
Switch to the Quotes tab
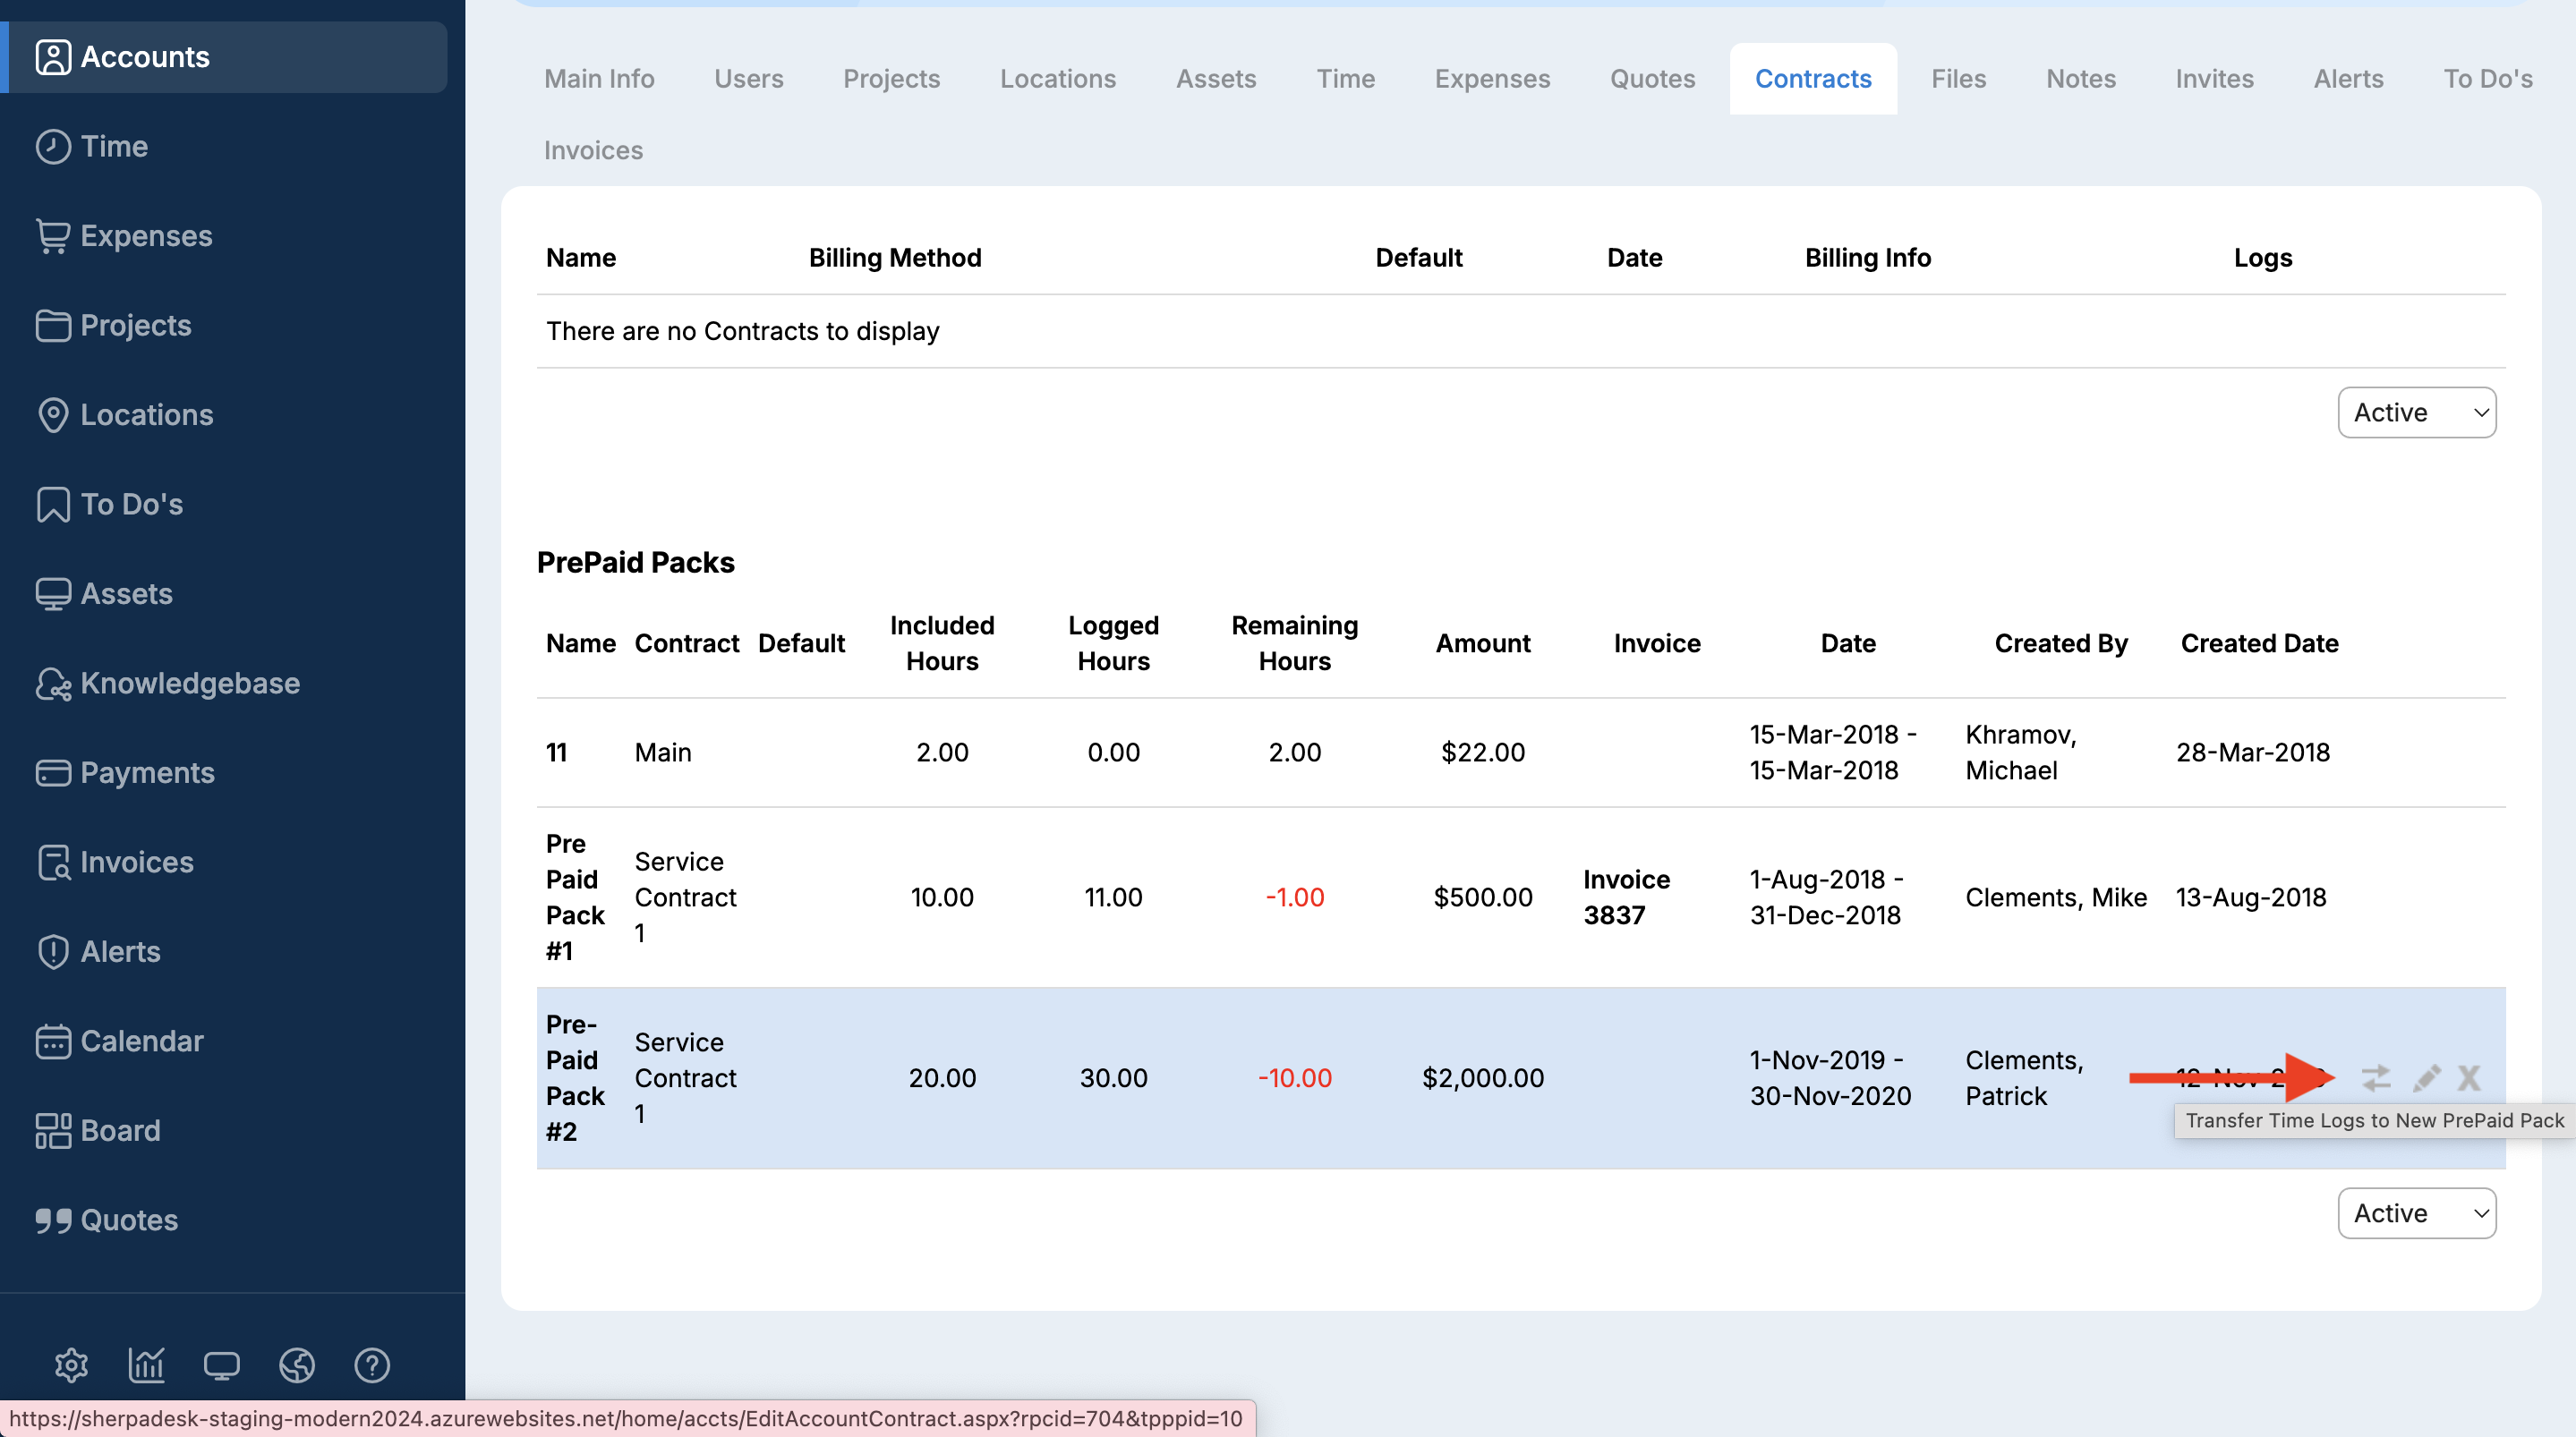tap(1652, 78)
